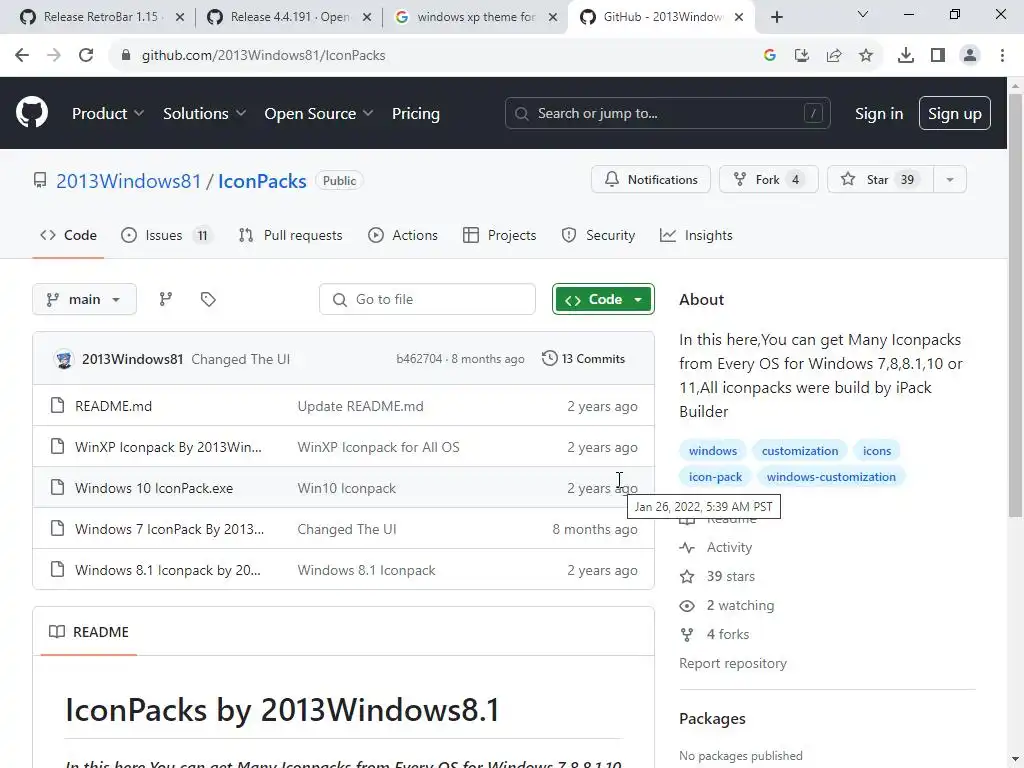Bookmark this page with the star icon

866,56
